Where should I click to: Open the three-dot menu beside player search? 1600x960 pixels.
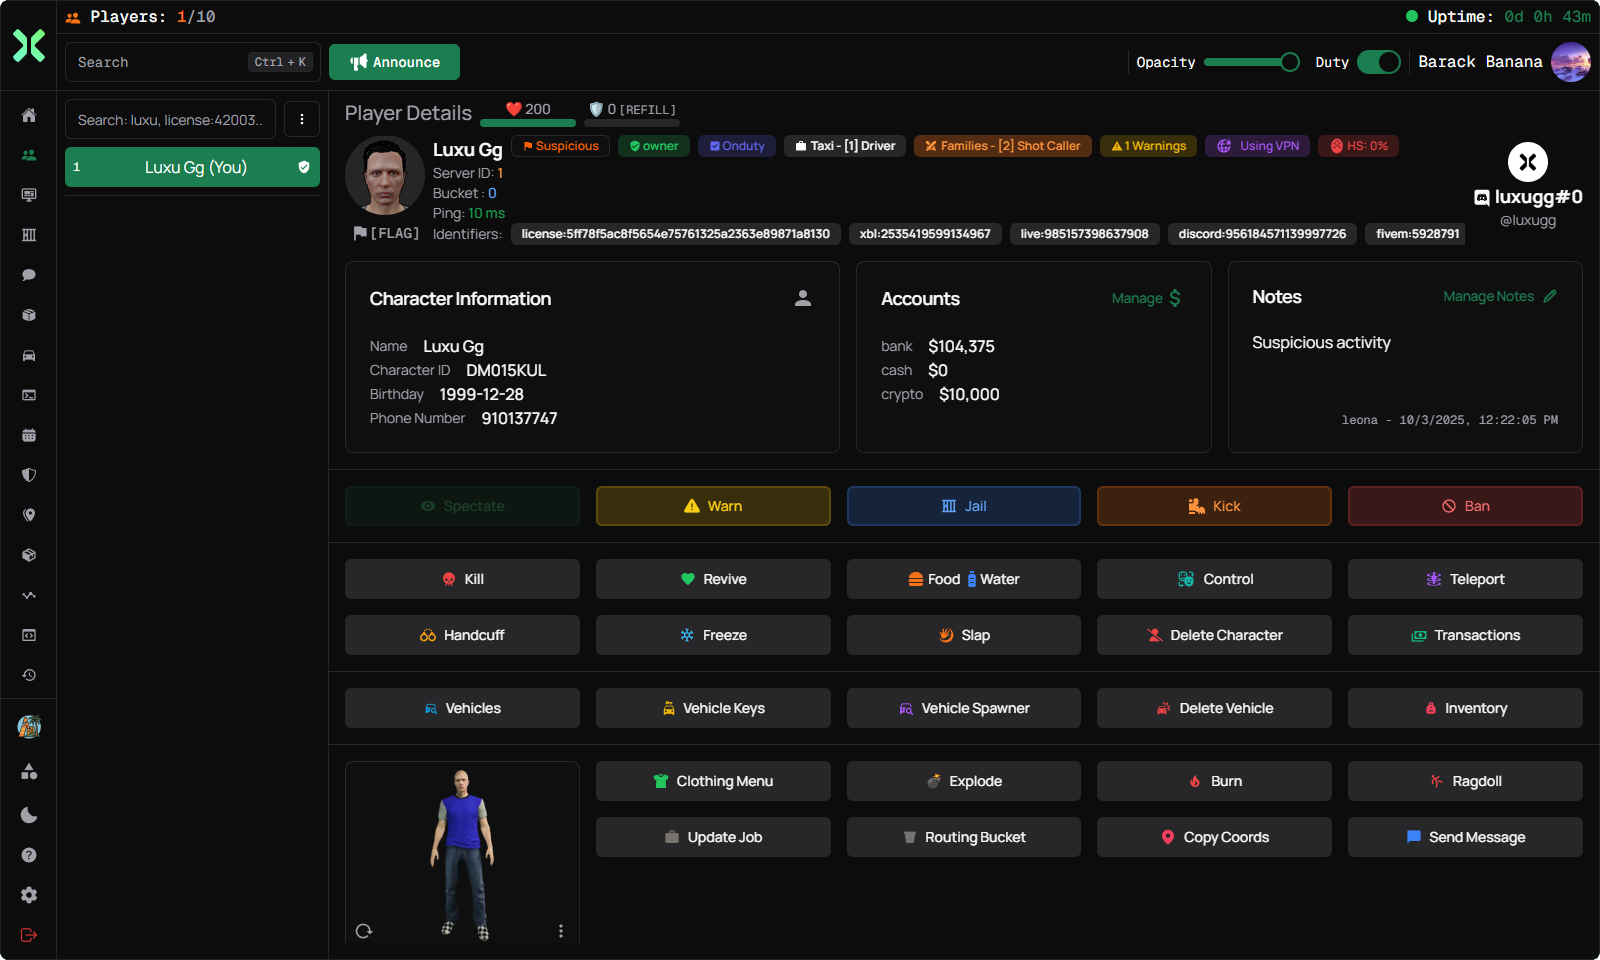tap(302, 119)
